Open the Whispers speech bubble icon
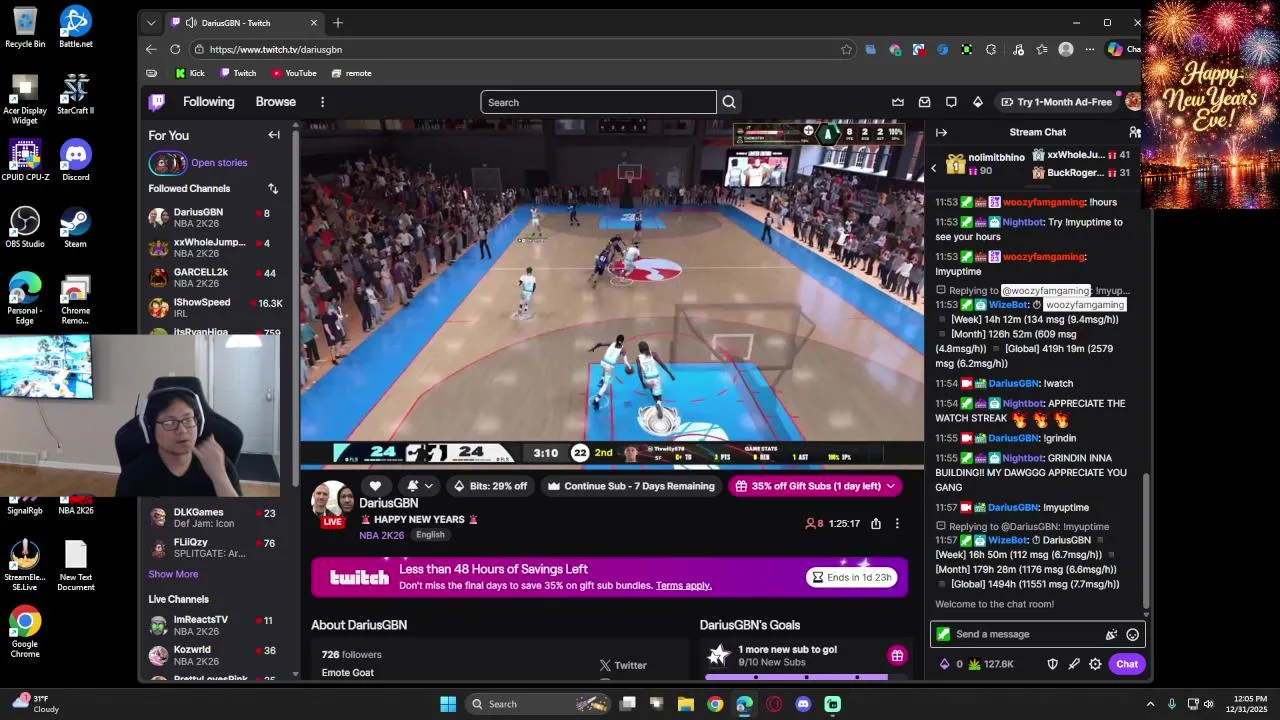Viewport: 1280px width, 720px height. pyautogui.click(x=951, y=102)
